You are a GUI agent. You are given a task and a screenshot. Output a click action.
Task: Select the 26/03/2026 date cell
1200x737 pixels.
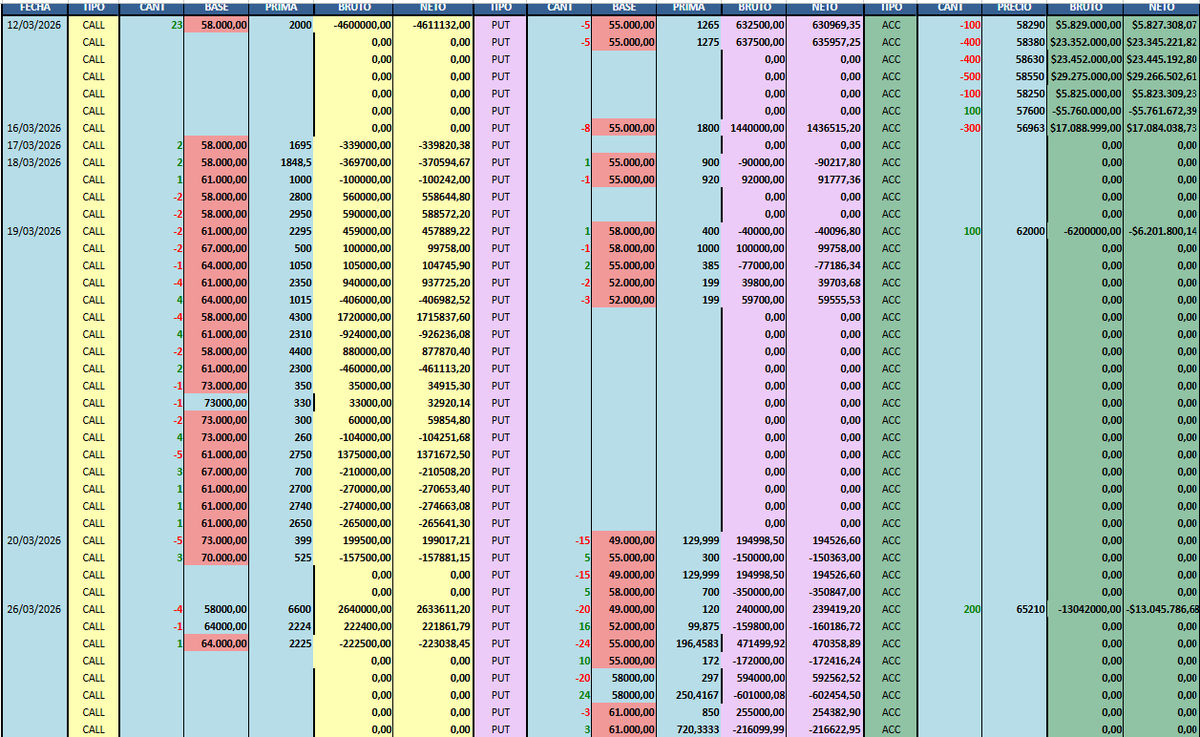pyautogui.click(x=34, y=610)
